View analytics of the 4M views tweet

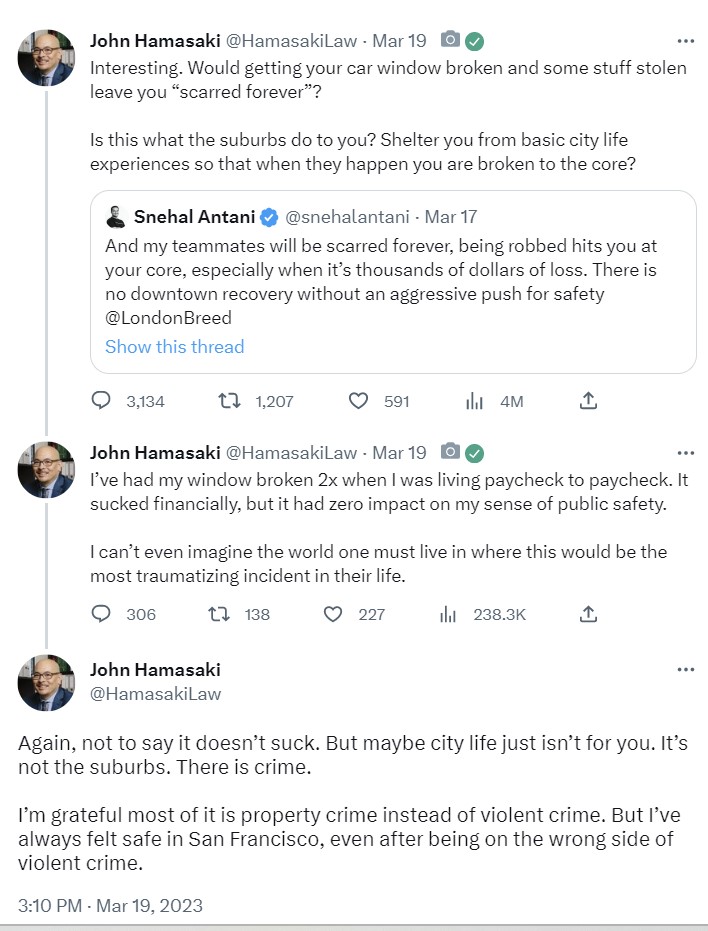475,401
